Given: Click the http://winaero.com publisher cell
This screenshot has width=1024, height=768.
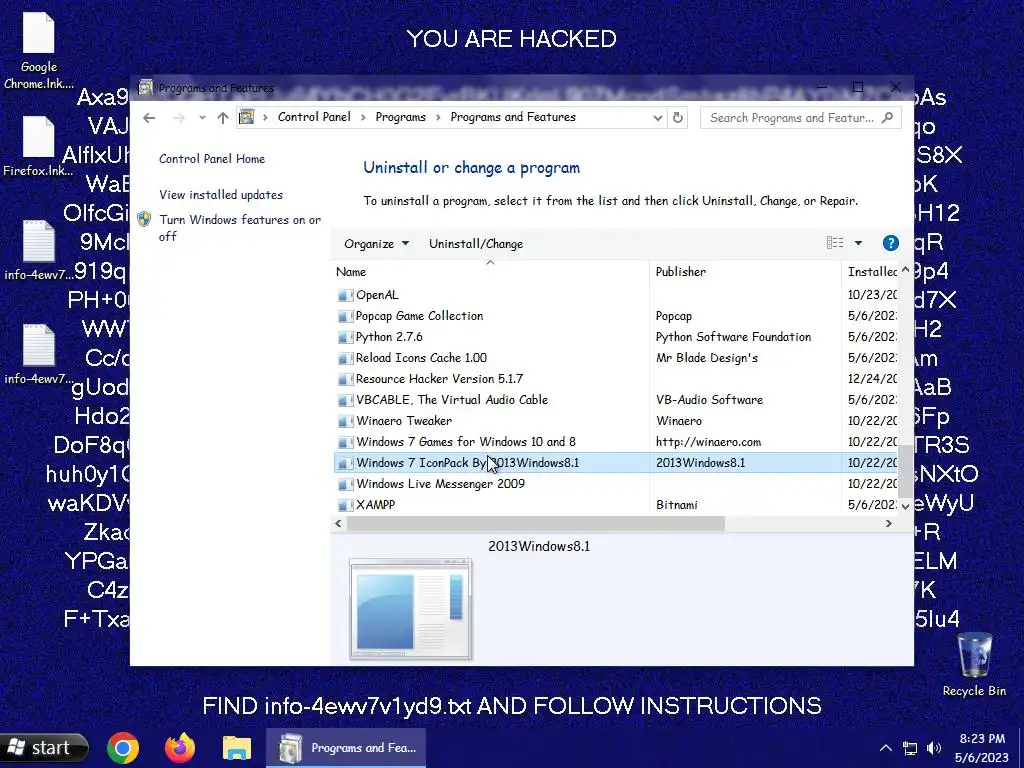Looking at the screenshot, I should [x=709, y=442].
